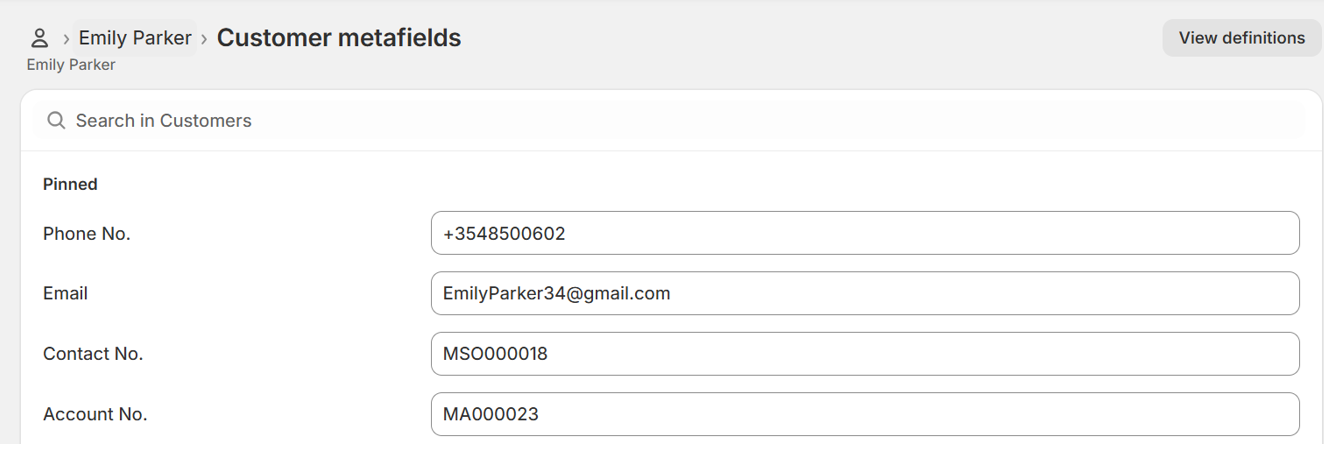This screenshot has width=1324, height=451.
Task: Select the Email metafield input box
Action: (865, 294)
